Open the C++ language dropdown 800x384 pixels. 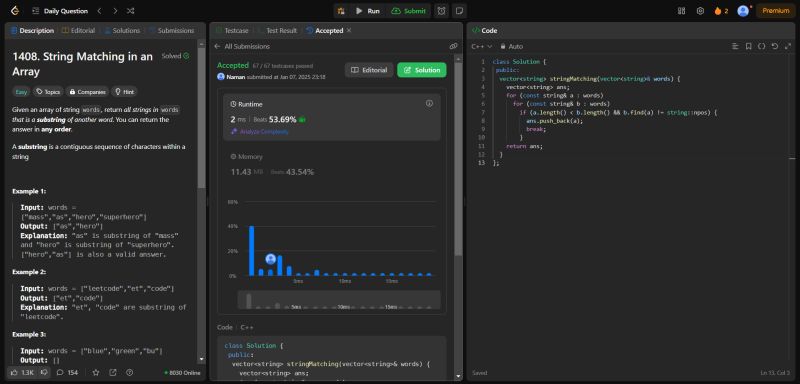482,46
